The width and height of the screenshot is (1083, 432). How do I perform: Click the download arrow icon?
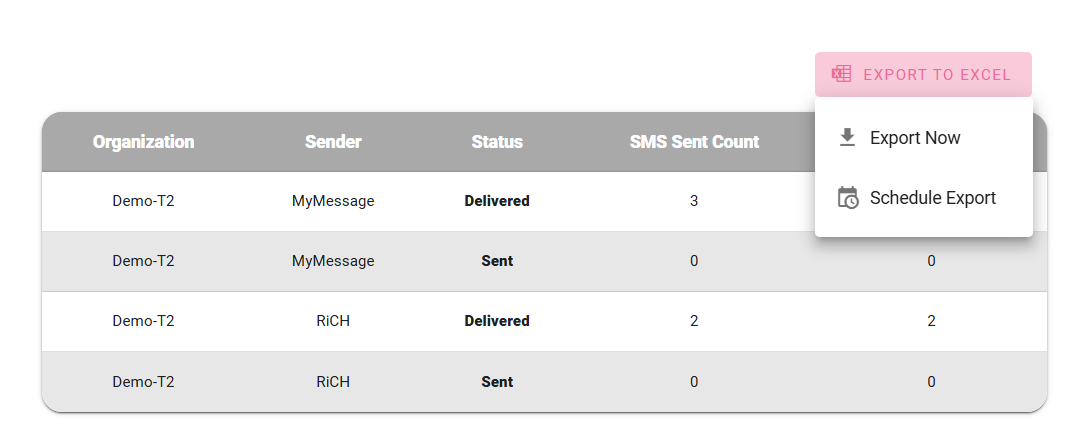coord(847,138)
